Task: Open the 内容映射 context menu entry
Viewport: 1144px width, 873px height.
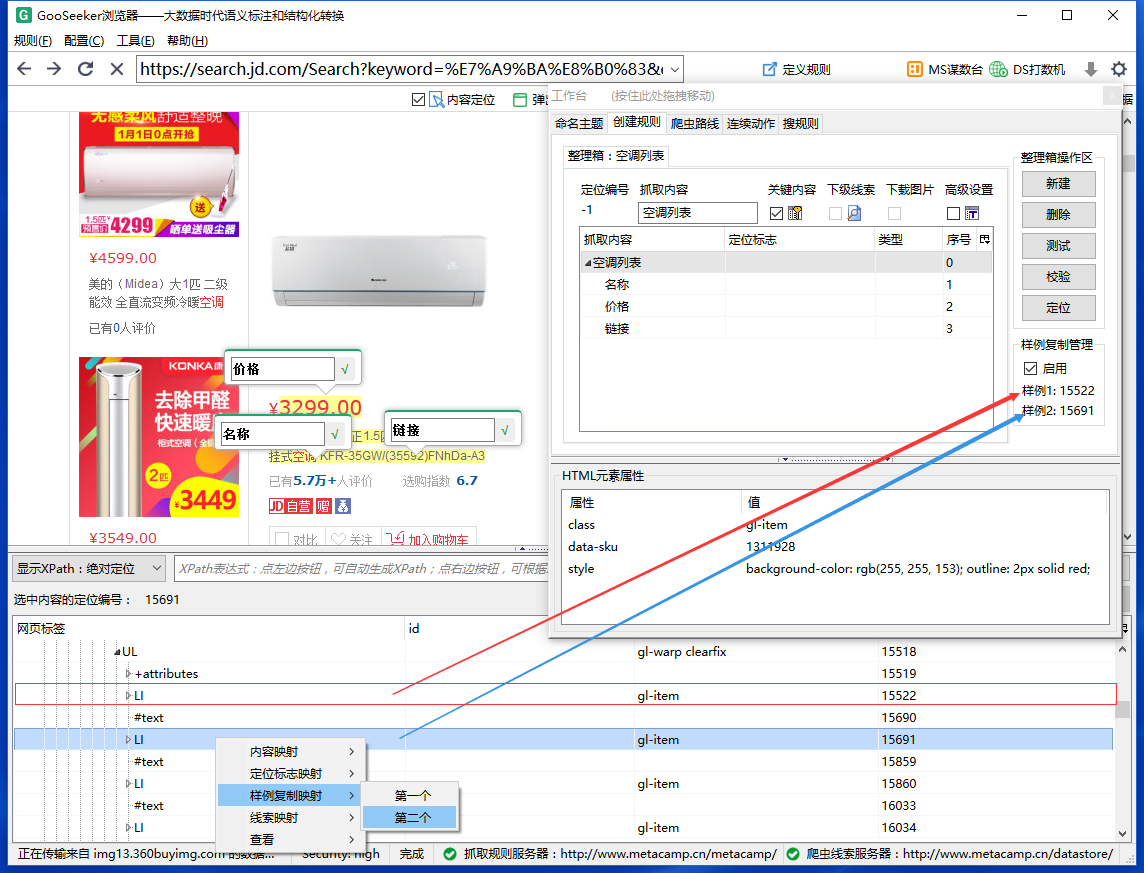Action: (290, 752)
